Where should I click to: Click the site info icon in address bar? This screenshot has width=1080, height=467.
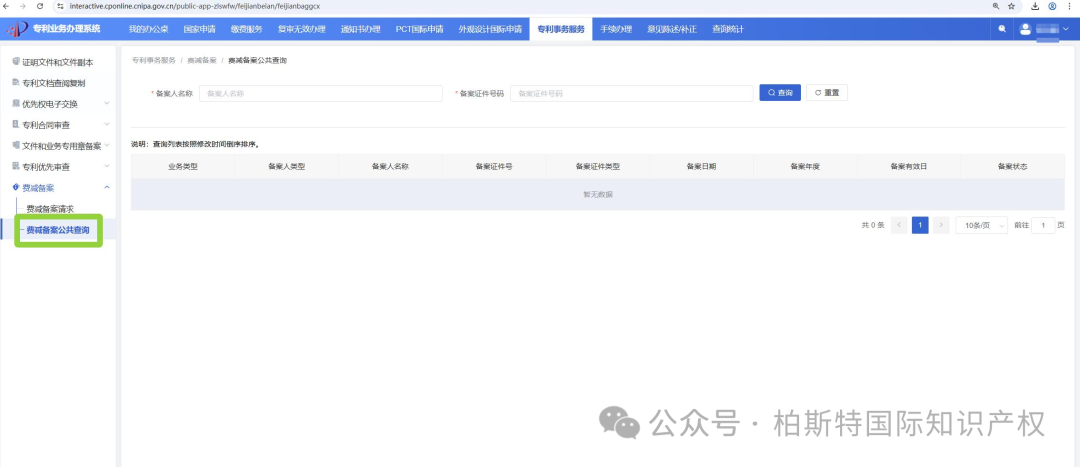61,6
